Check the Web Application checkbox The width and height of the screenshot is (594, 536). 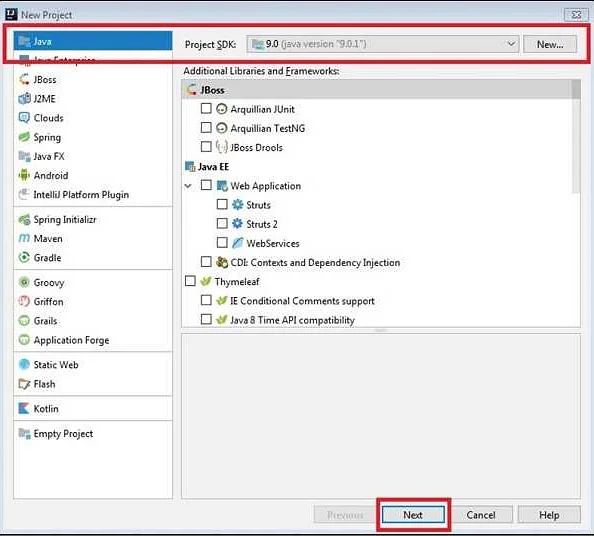pos(206,185)
